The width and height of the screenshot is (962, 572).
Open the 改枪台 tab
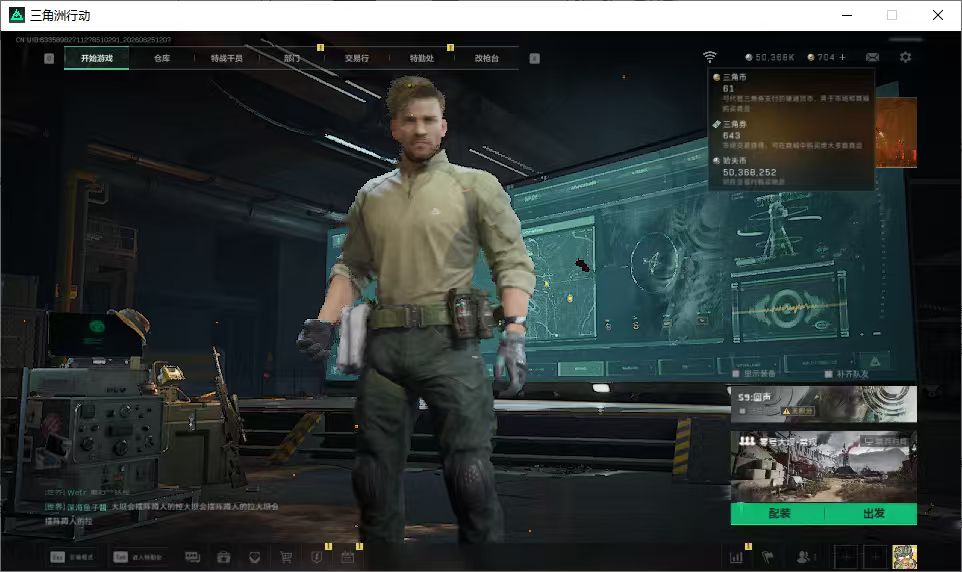[x=487, y=58]
